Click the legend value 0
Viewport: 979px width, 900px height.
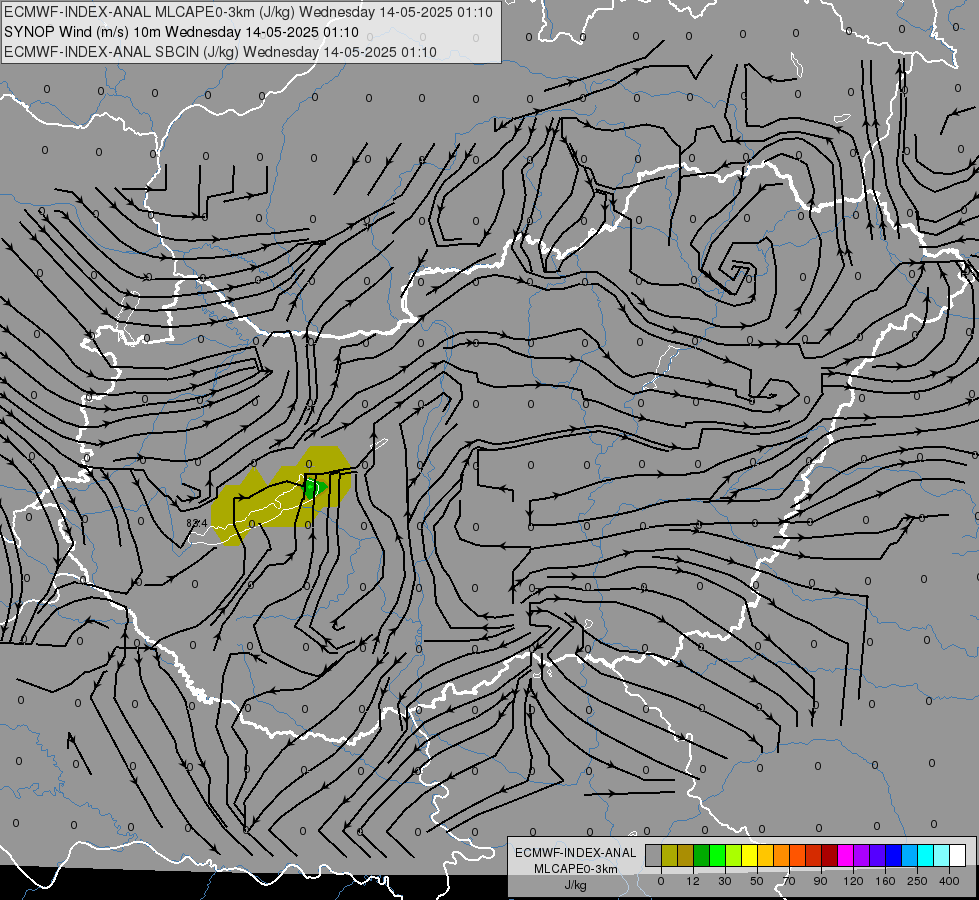click(661, 881)
